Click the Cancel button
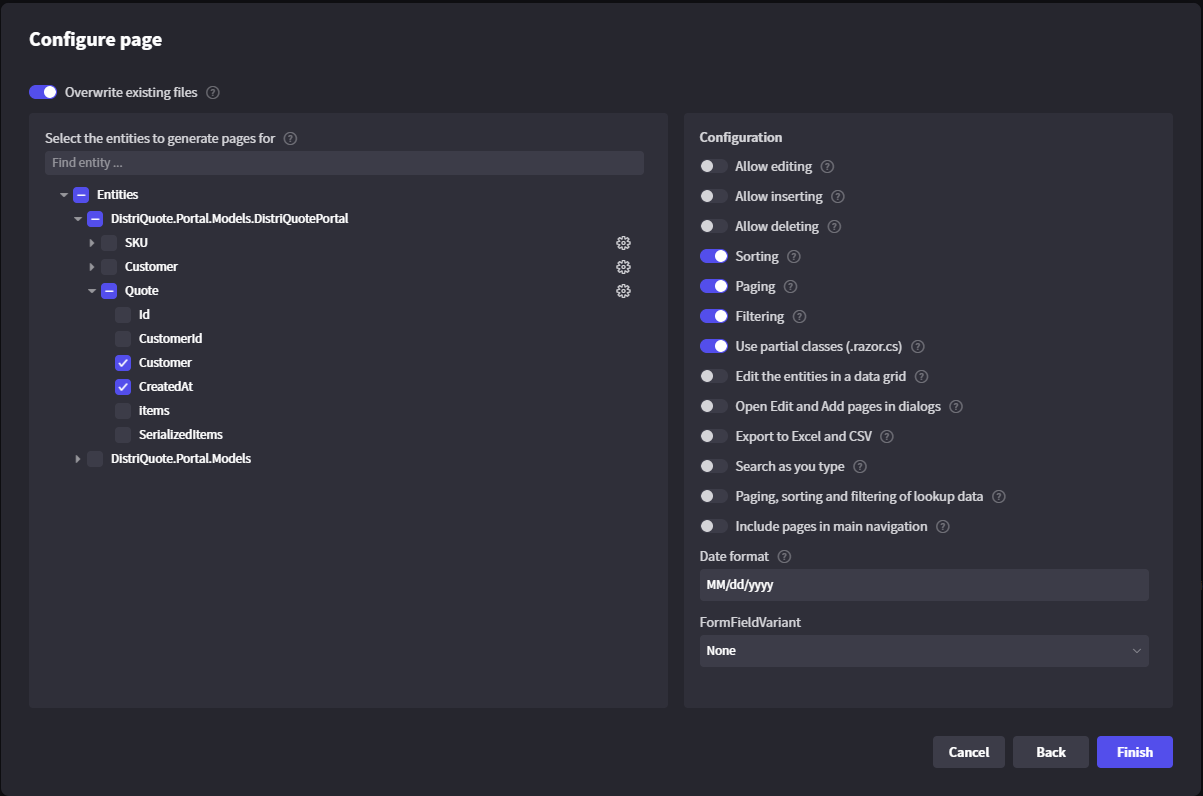Screen dimensions: 1203x796 pyautogui.click(x=969, y=752)
